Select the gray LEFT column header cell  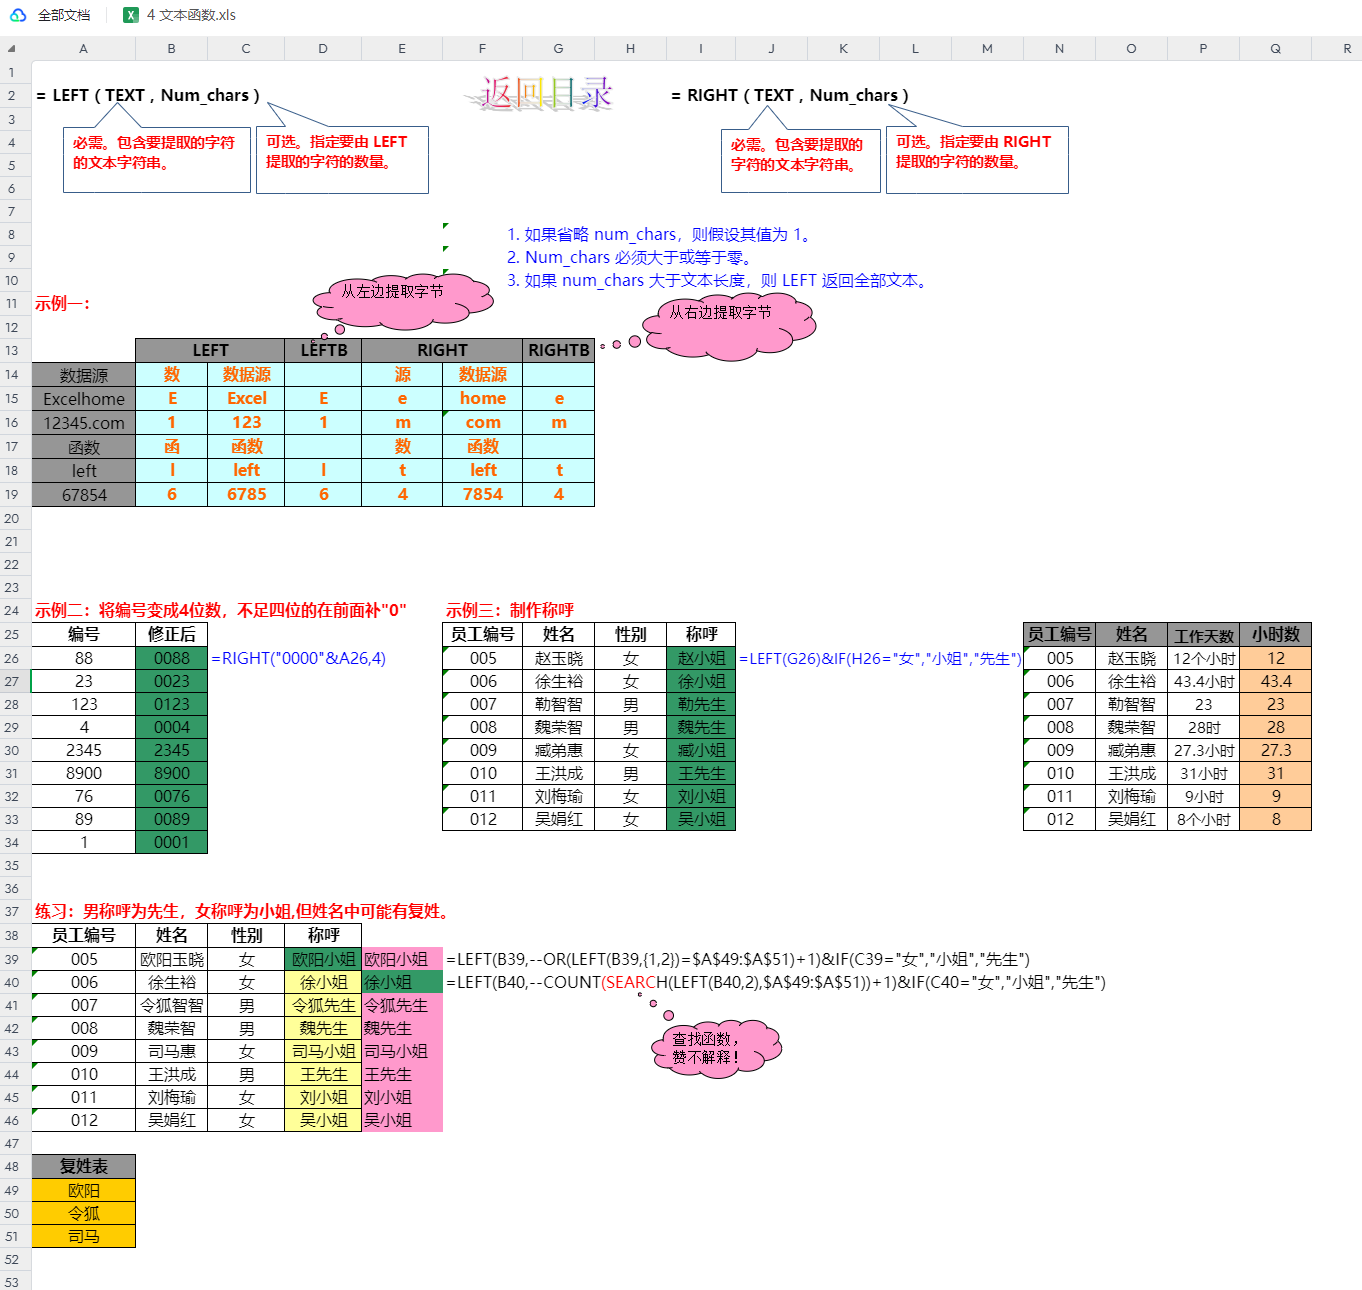[210, 350]
